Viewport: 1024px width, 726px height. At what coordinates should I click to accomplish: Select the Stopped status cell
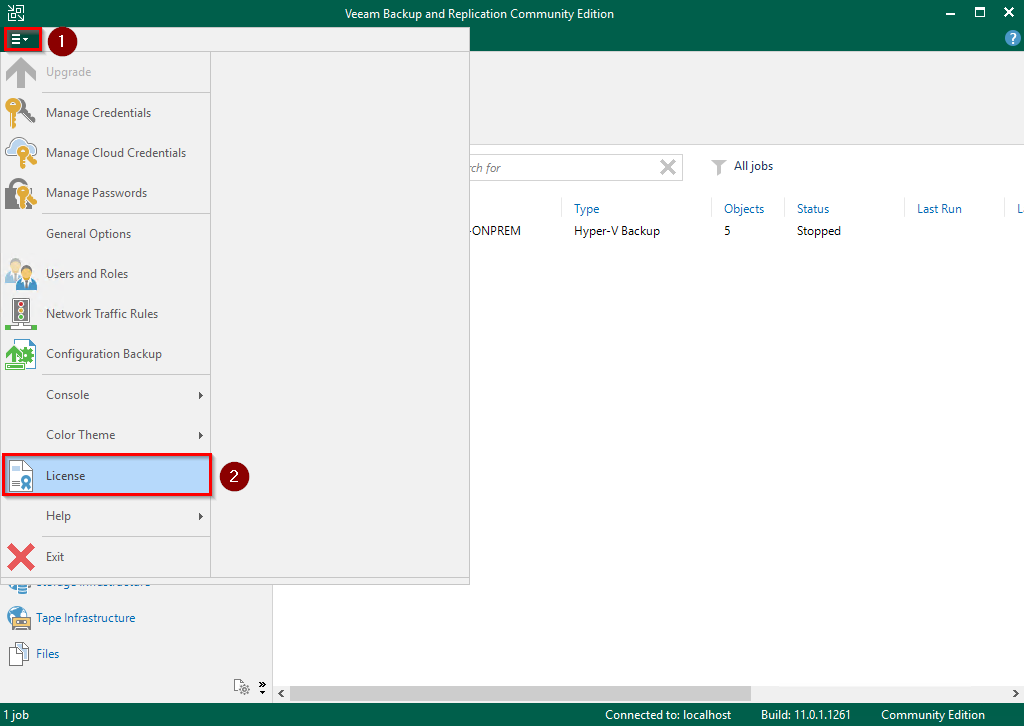818,231
